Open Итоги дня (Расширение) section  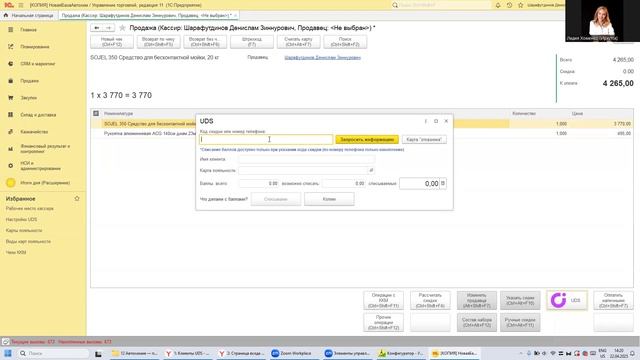click(45, 183)
